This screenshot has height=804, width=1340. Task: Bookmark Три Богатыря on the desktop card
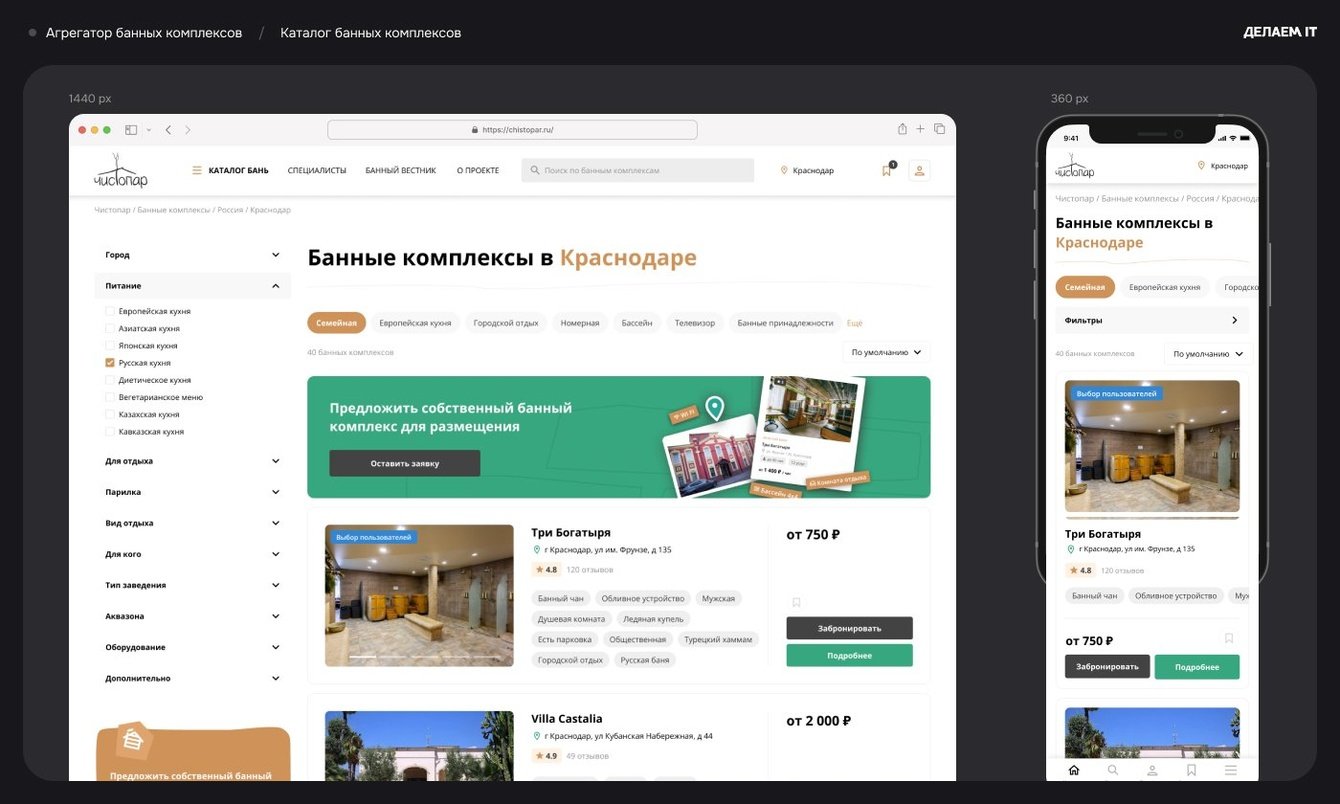coord(796,602)
